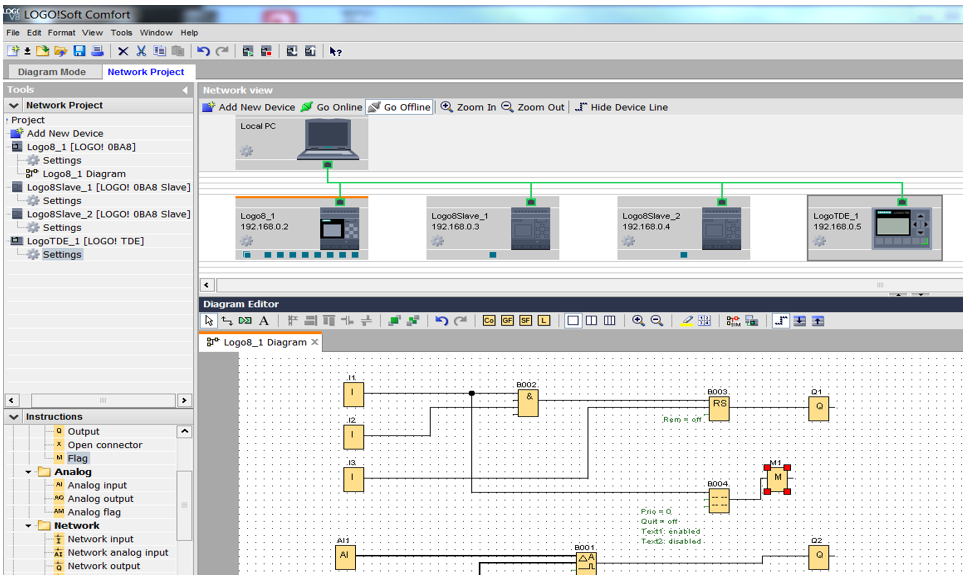Image resolution: width=967 pixels, height=575 pixels.
Task: Click the Instructions list scroll up arrow
Action: click(184, 431)
